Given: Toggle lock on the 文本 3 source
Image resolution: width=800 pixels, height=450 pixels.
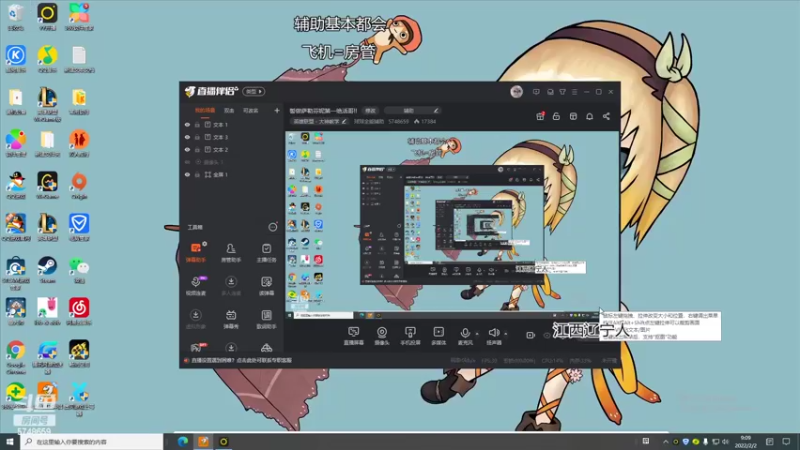Looking at the screenshot, I should pyautogui.click(x=197, y=137).
